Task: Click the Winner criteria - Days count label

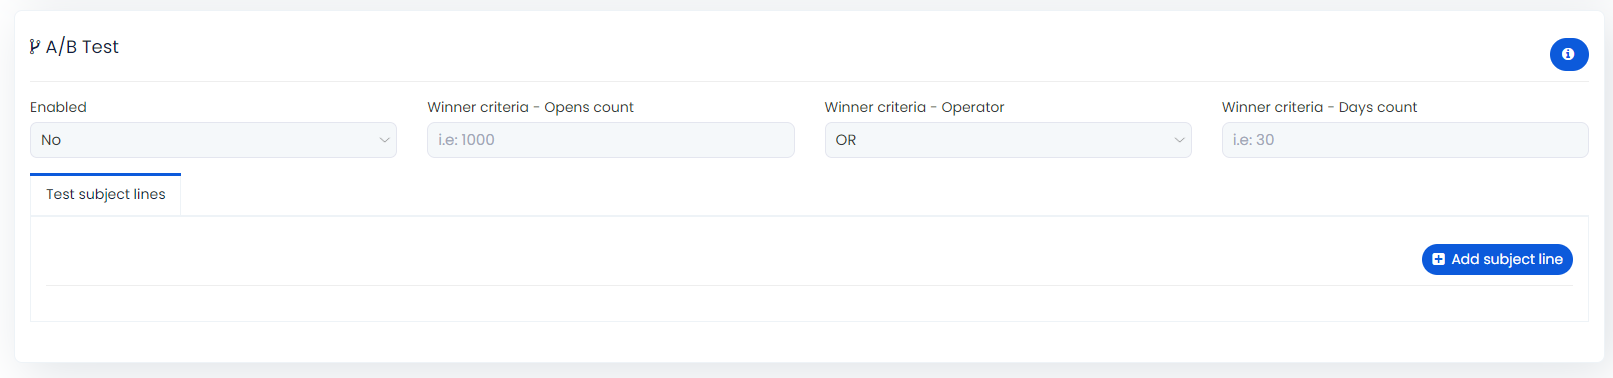Action: 1319,107
